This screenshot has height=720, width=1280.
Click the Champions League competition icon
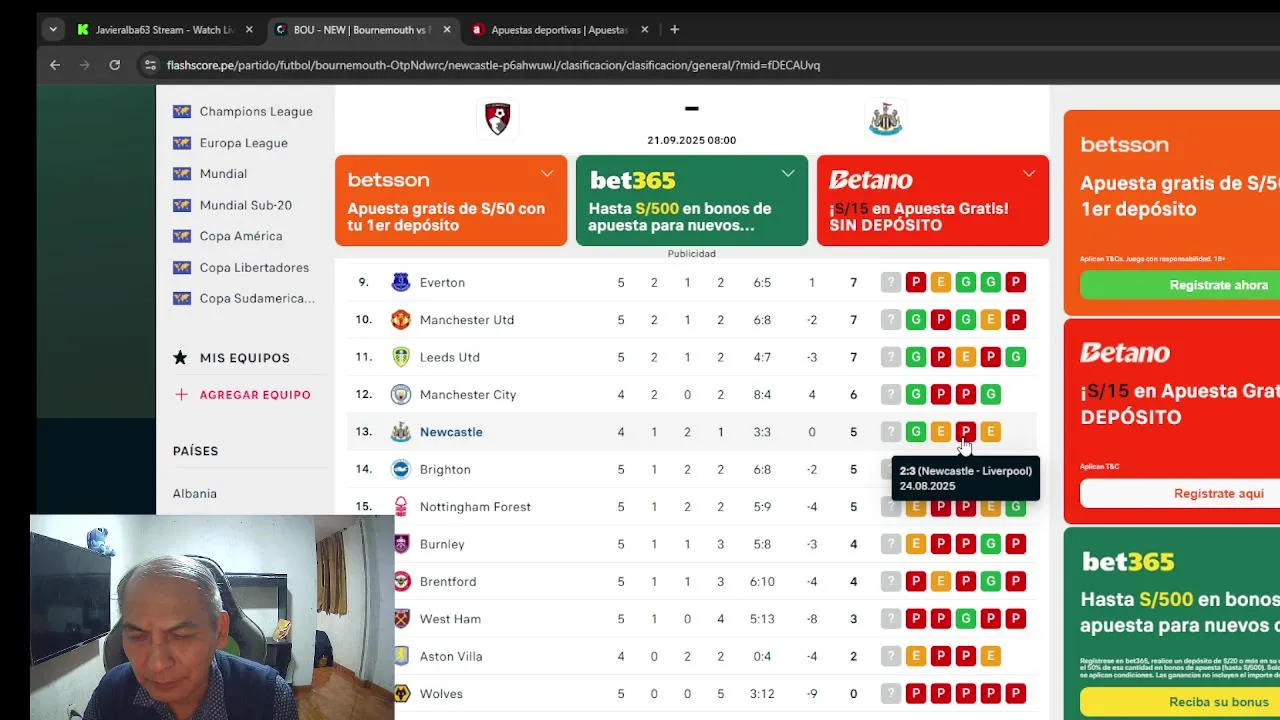click(182, 111)
